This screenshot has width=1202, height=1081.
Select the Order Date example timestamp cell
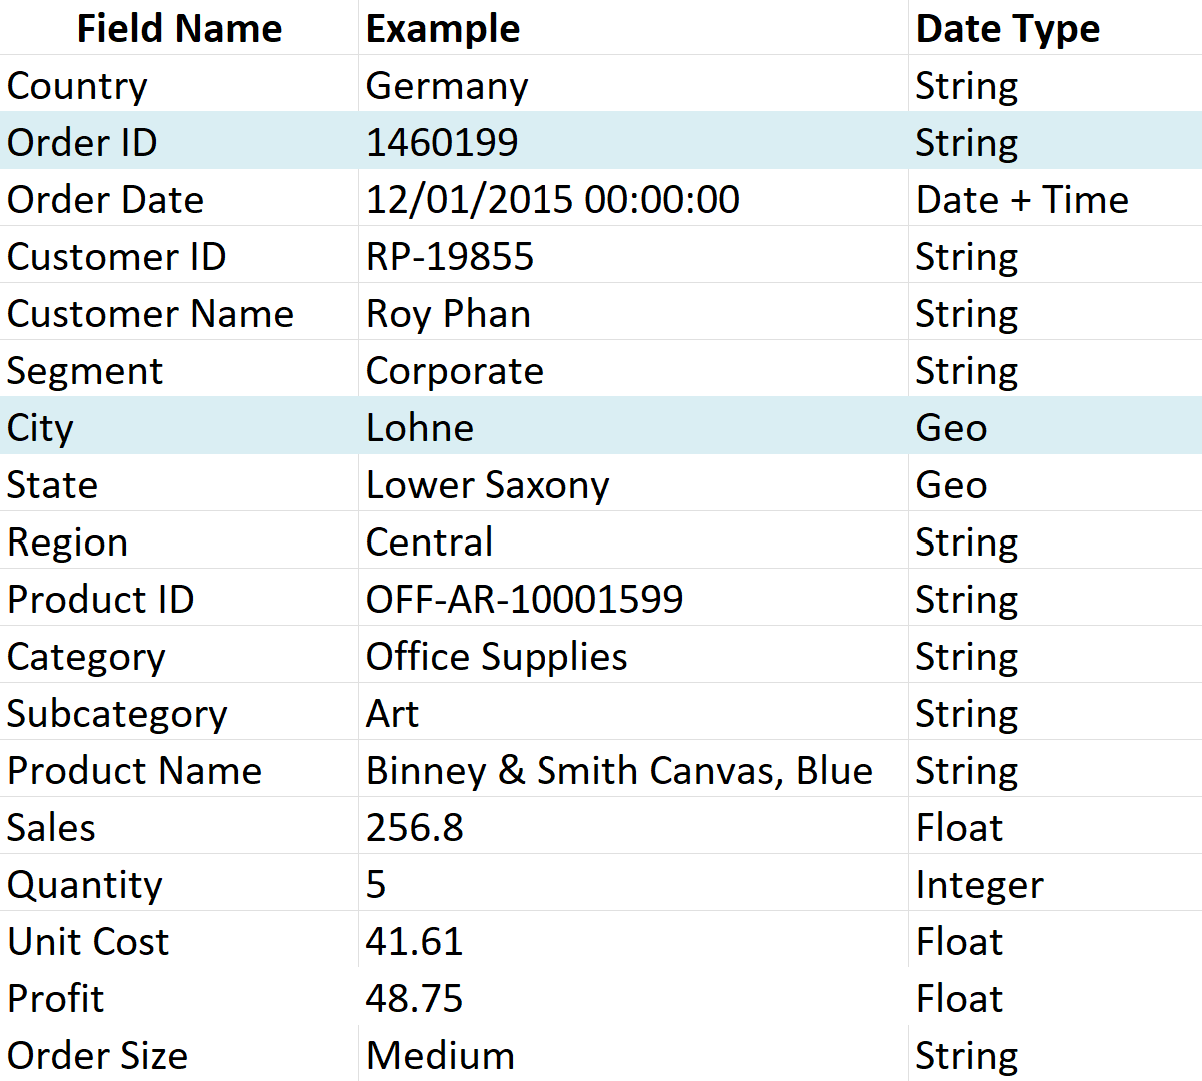pyautogui.click(x=552, y=199)
